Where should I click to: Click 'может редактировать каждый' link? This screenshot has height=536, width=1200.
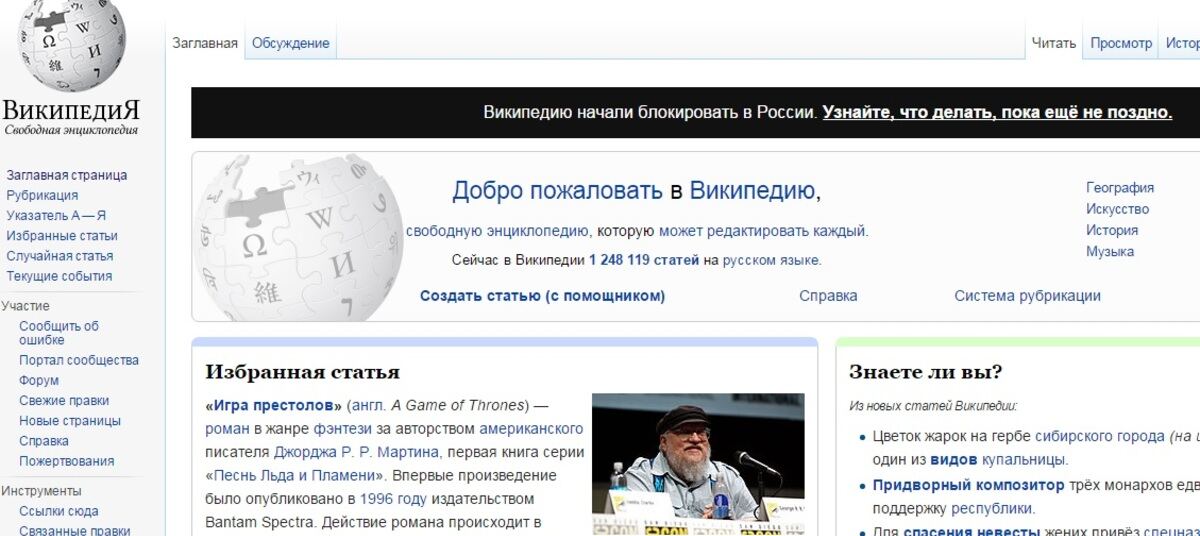tap(761, 231)
